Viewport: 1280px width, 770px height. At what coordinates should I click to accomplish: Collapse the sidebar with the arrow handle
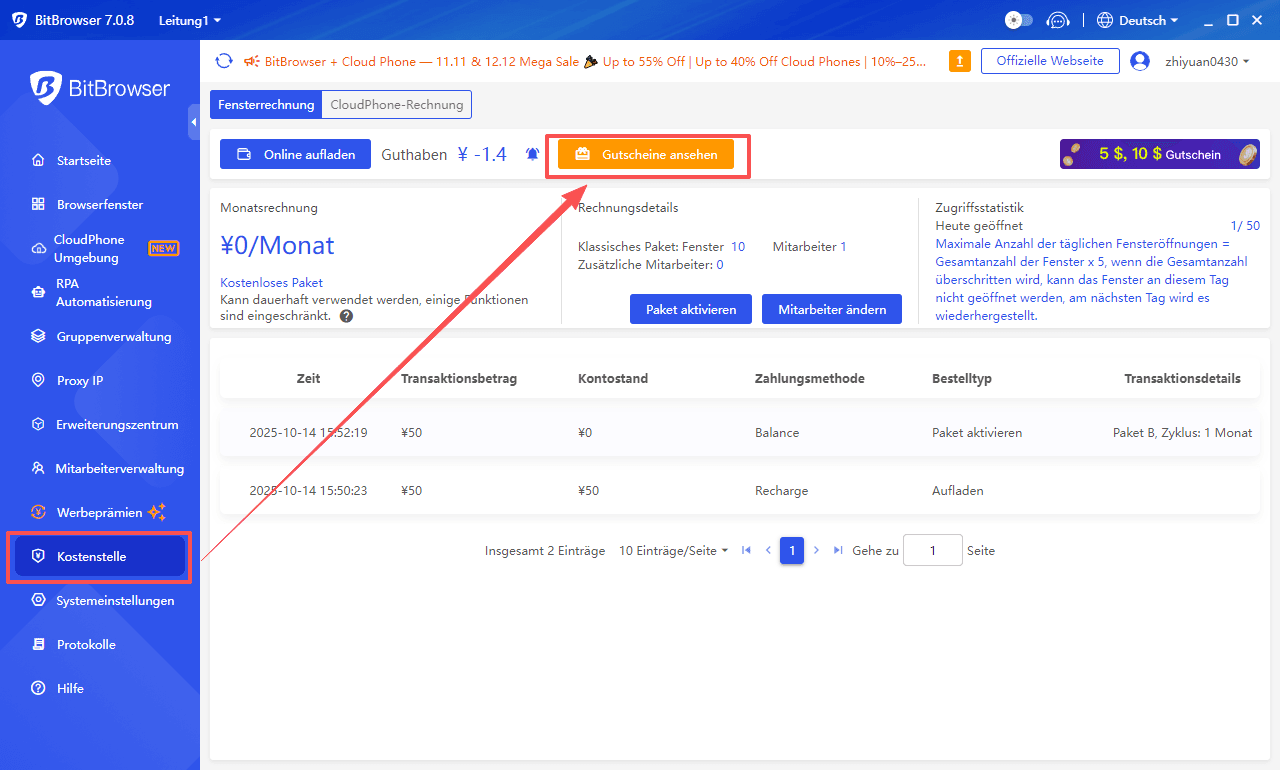[193, 121]
